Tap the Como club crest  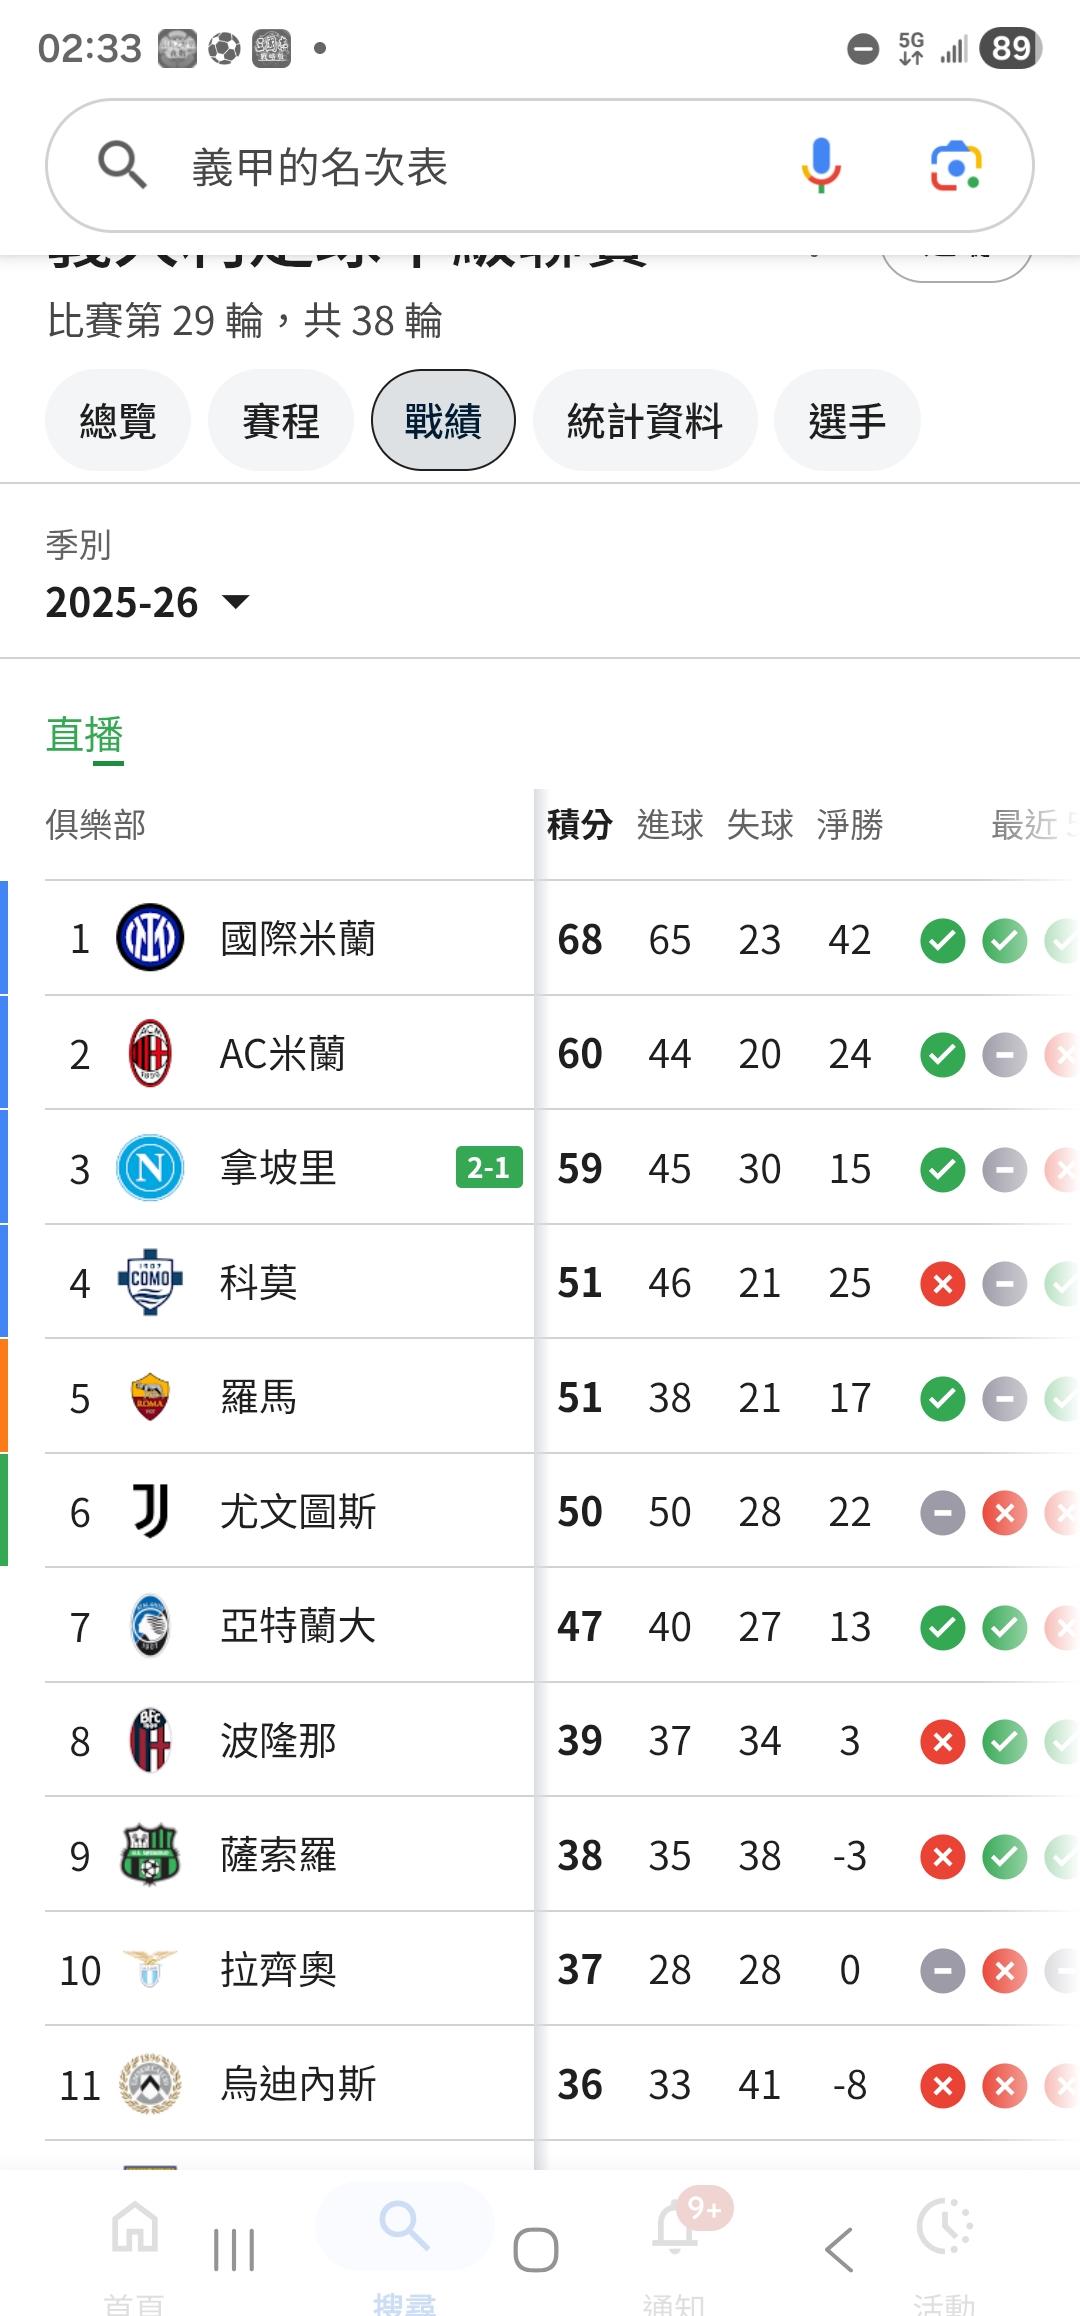coord(150,1282)
